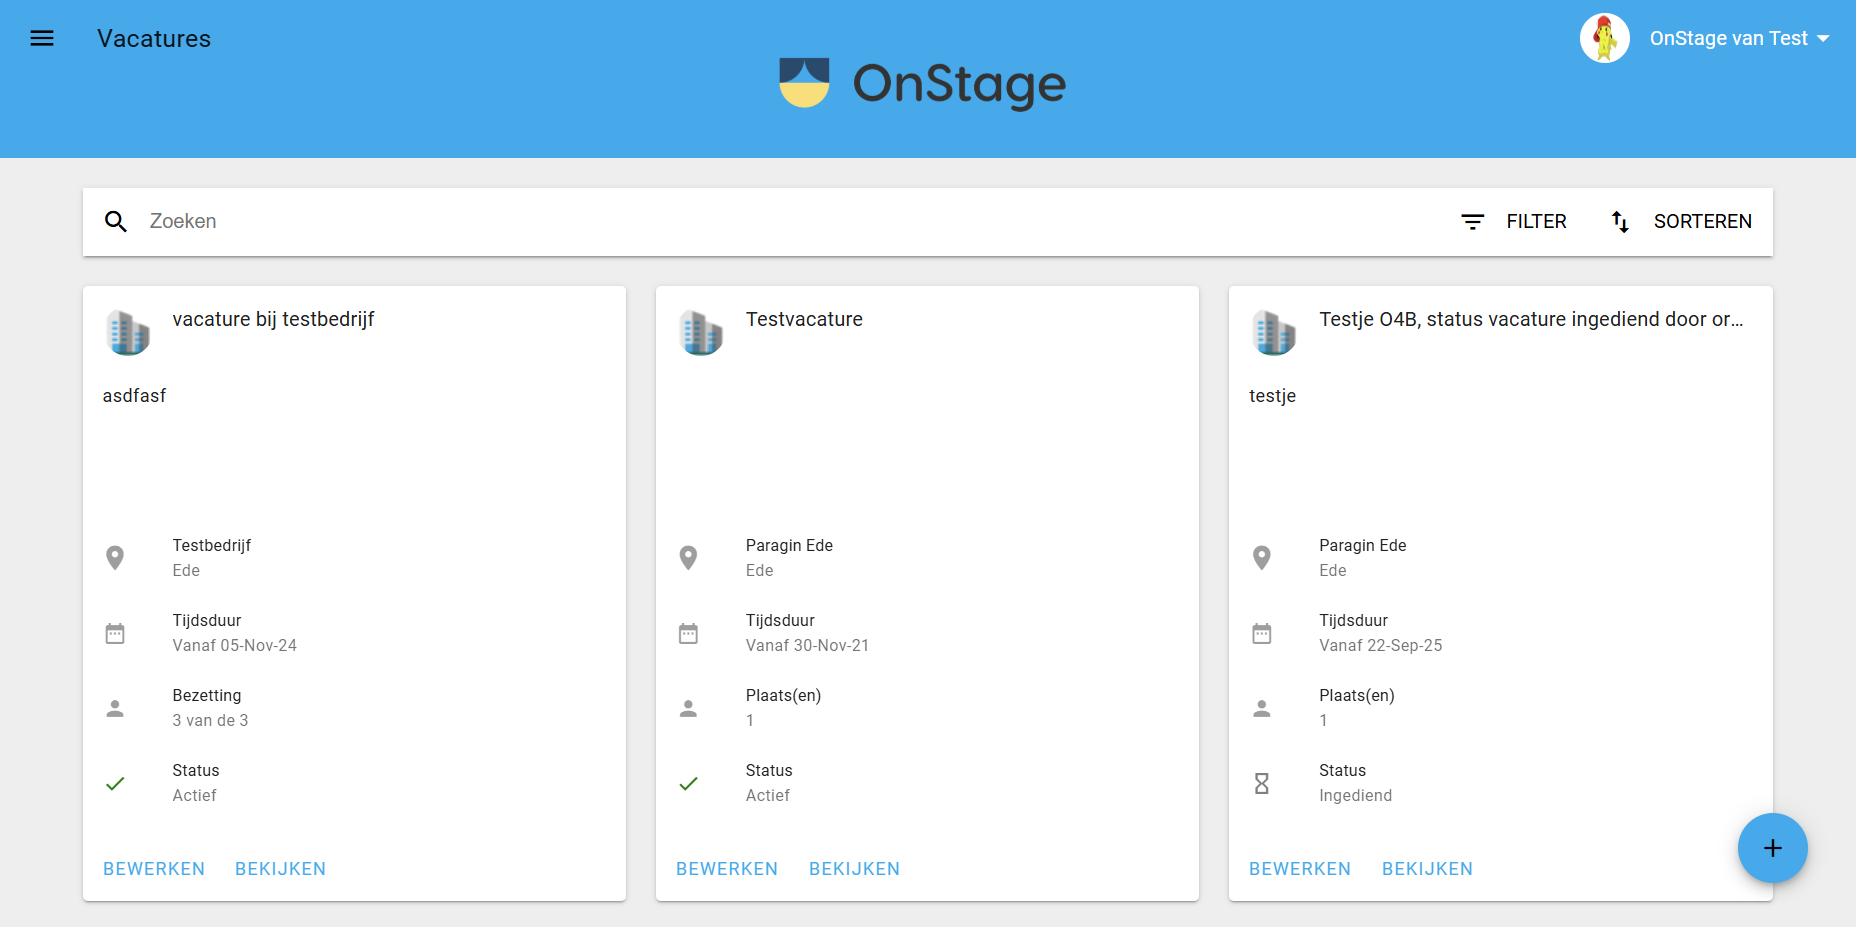
Task: Click BEWERKEN on the Testje O4B card
Action: tap(1300, 869)
